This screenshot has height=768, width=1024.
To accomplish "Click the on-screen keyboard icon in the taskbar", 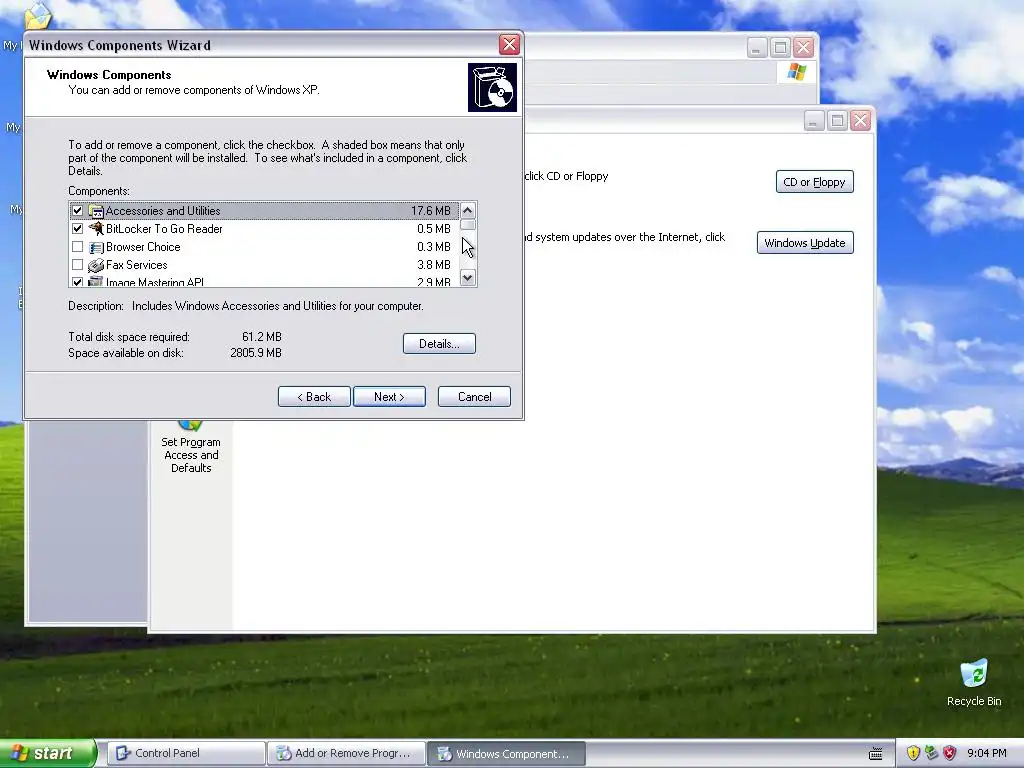I will 876,754.
